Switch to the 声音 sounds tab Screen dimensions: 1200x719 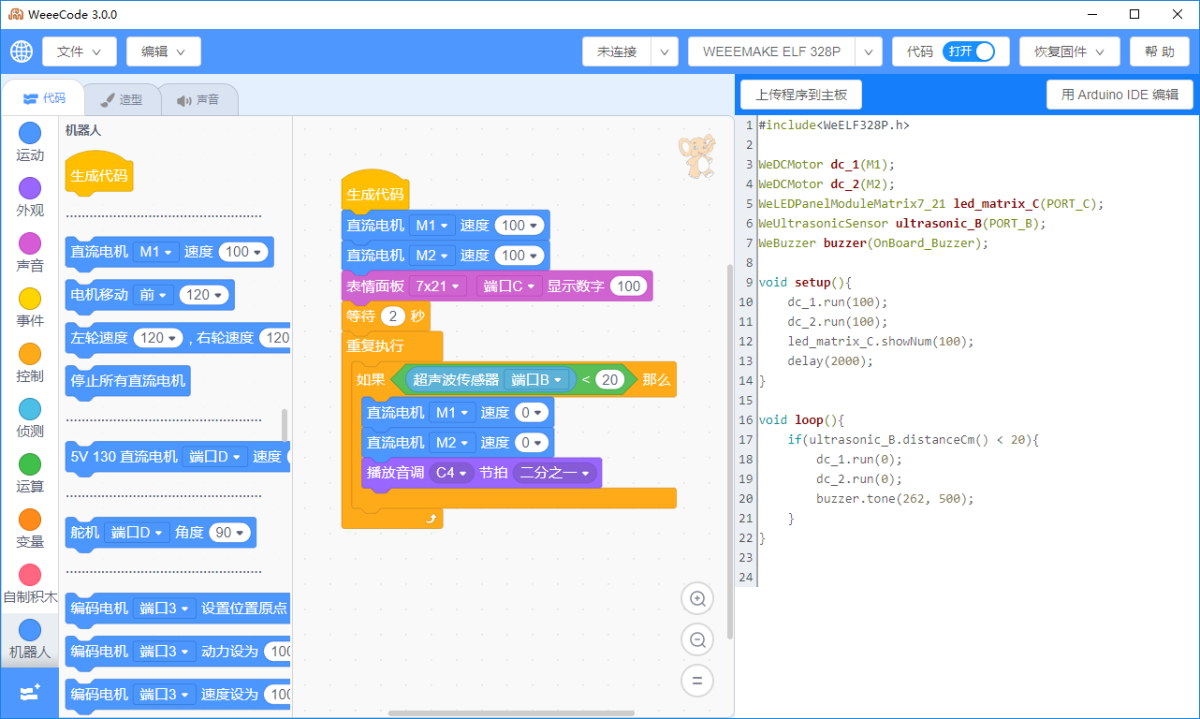pos(198,100)
